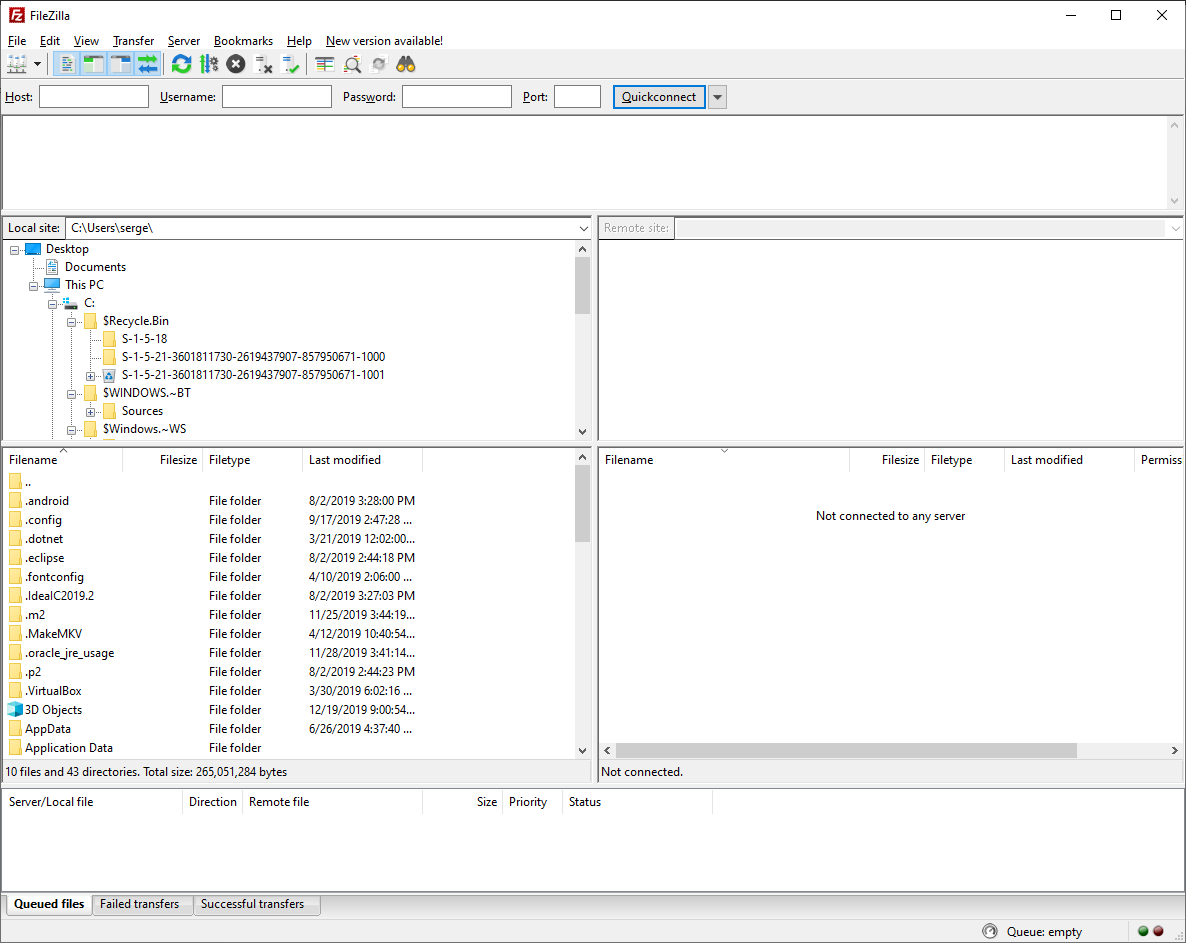This screenshot has width=1186, height=943.
Task: Open Local site path dropdown
Action: coord(583,228)
